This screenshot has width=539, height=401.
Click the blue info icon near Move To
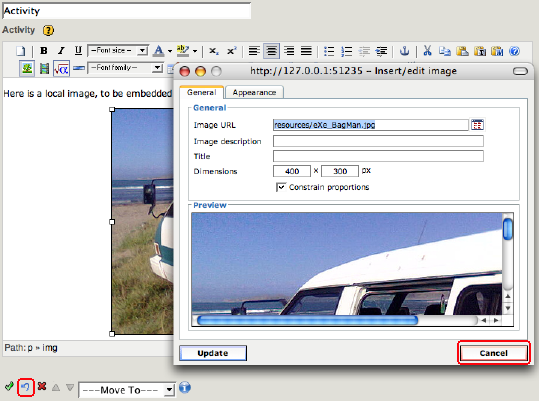(x=185, y=387)
